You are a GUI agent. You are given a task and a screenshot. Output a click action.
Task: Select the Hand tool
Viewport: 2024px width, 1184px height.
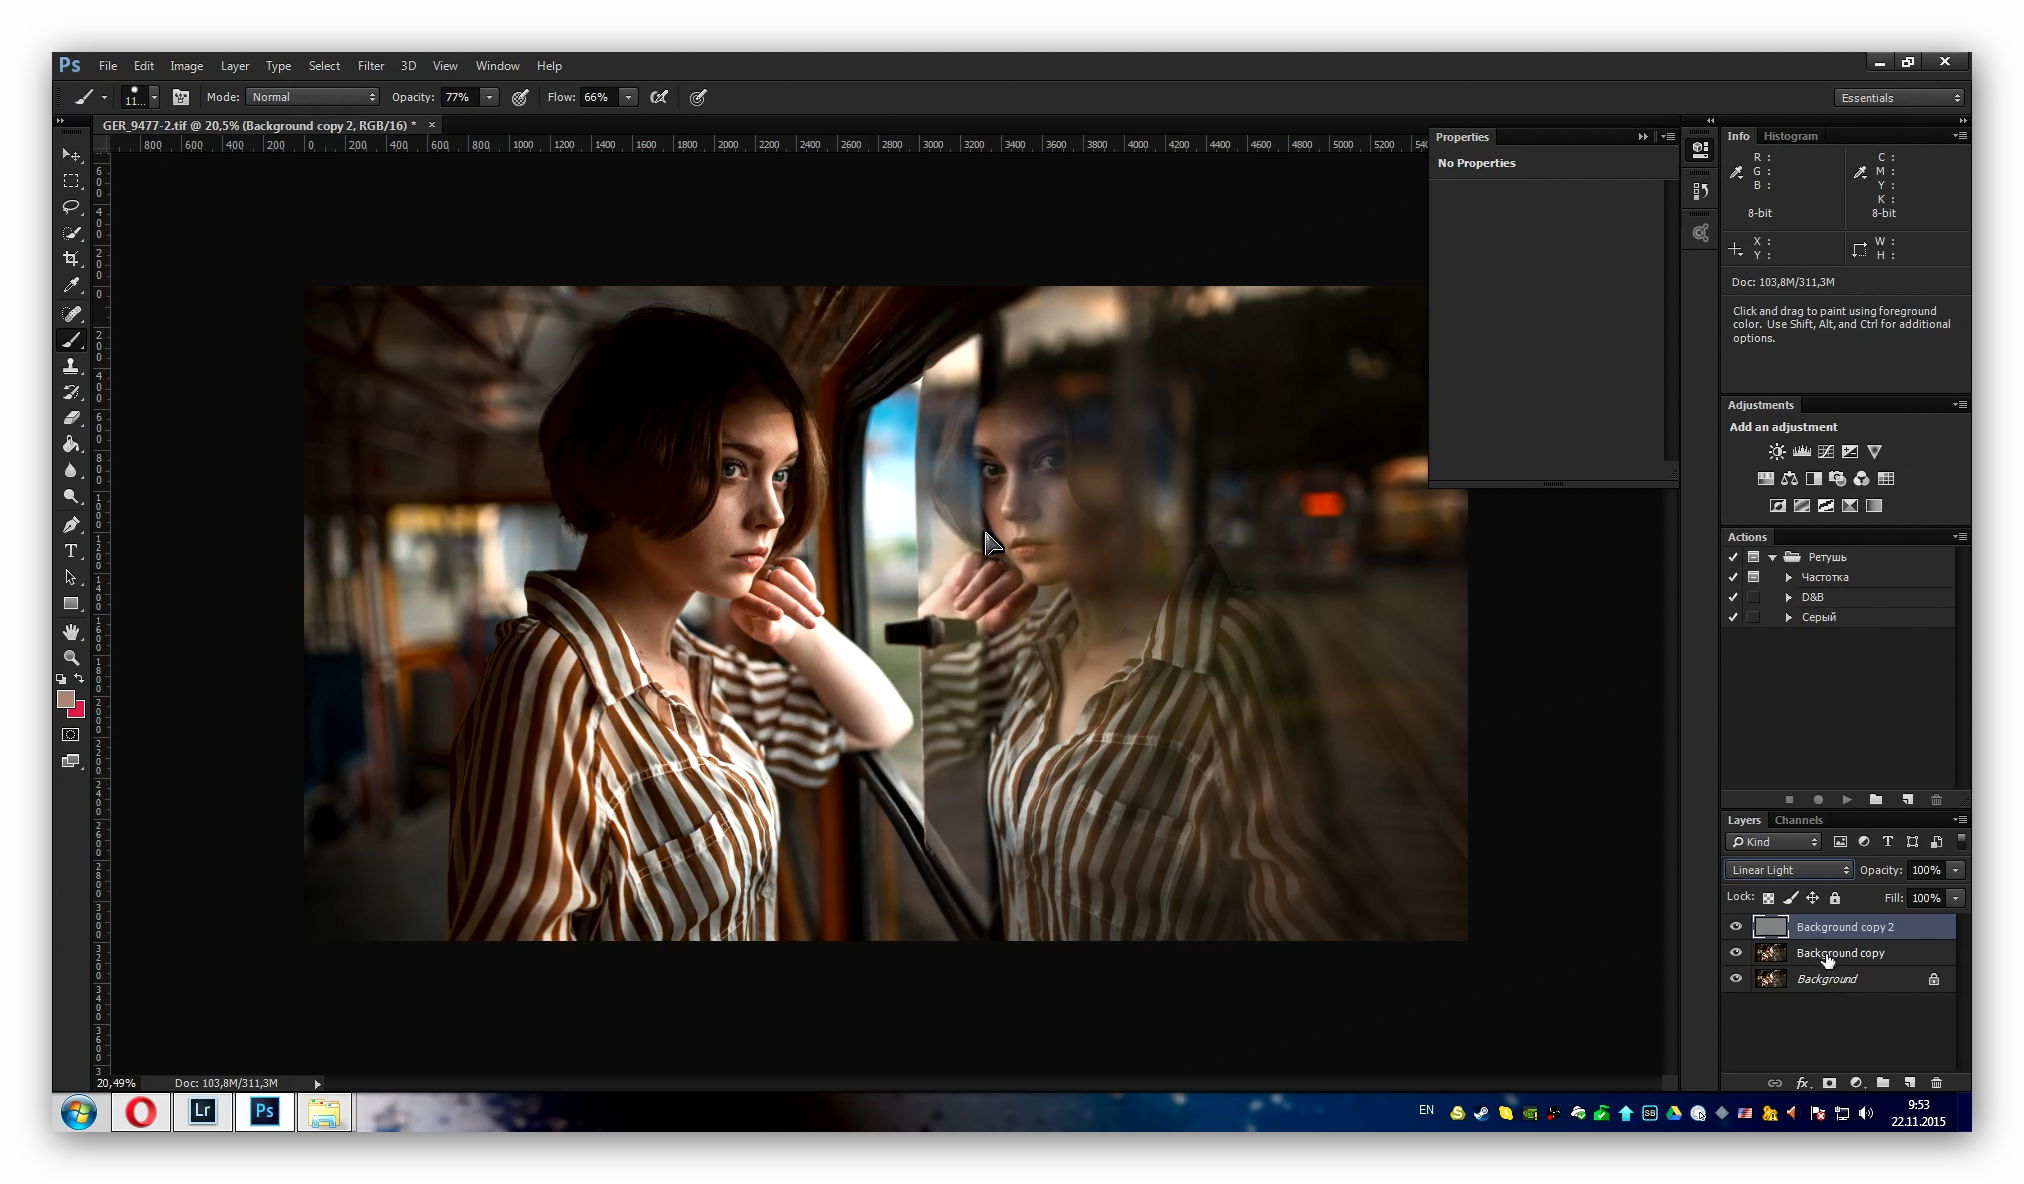(71, 632)
